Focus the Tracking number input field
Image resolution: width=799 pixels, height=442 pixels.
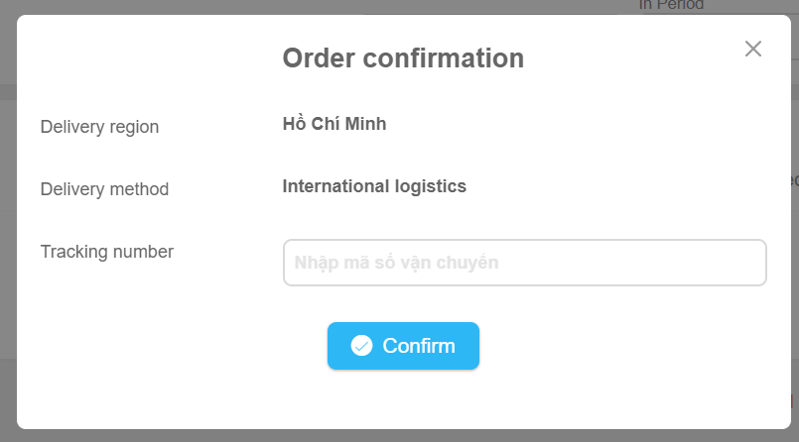tap(524, 263)
